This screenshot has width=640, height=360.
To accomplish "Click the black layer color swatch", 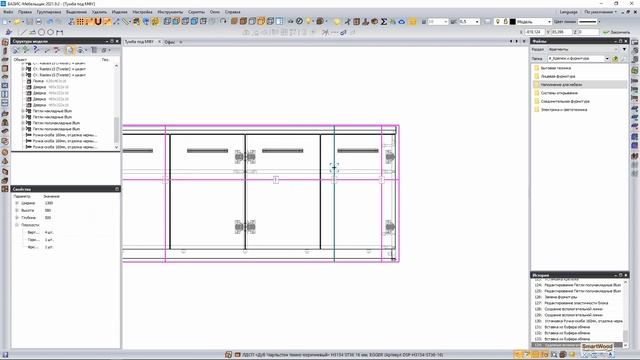I will click(x=513, y=21).
